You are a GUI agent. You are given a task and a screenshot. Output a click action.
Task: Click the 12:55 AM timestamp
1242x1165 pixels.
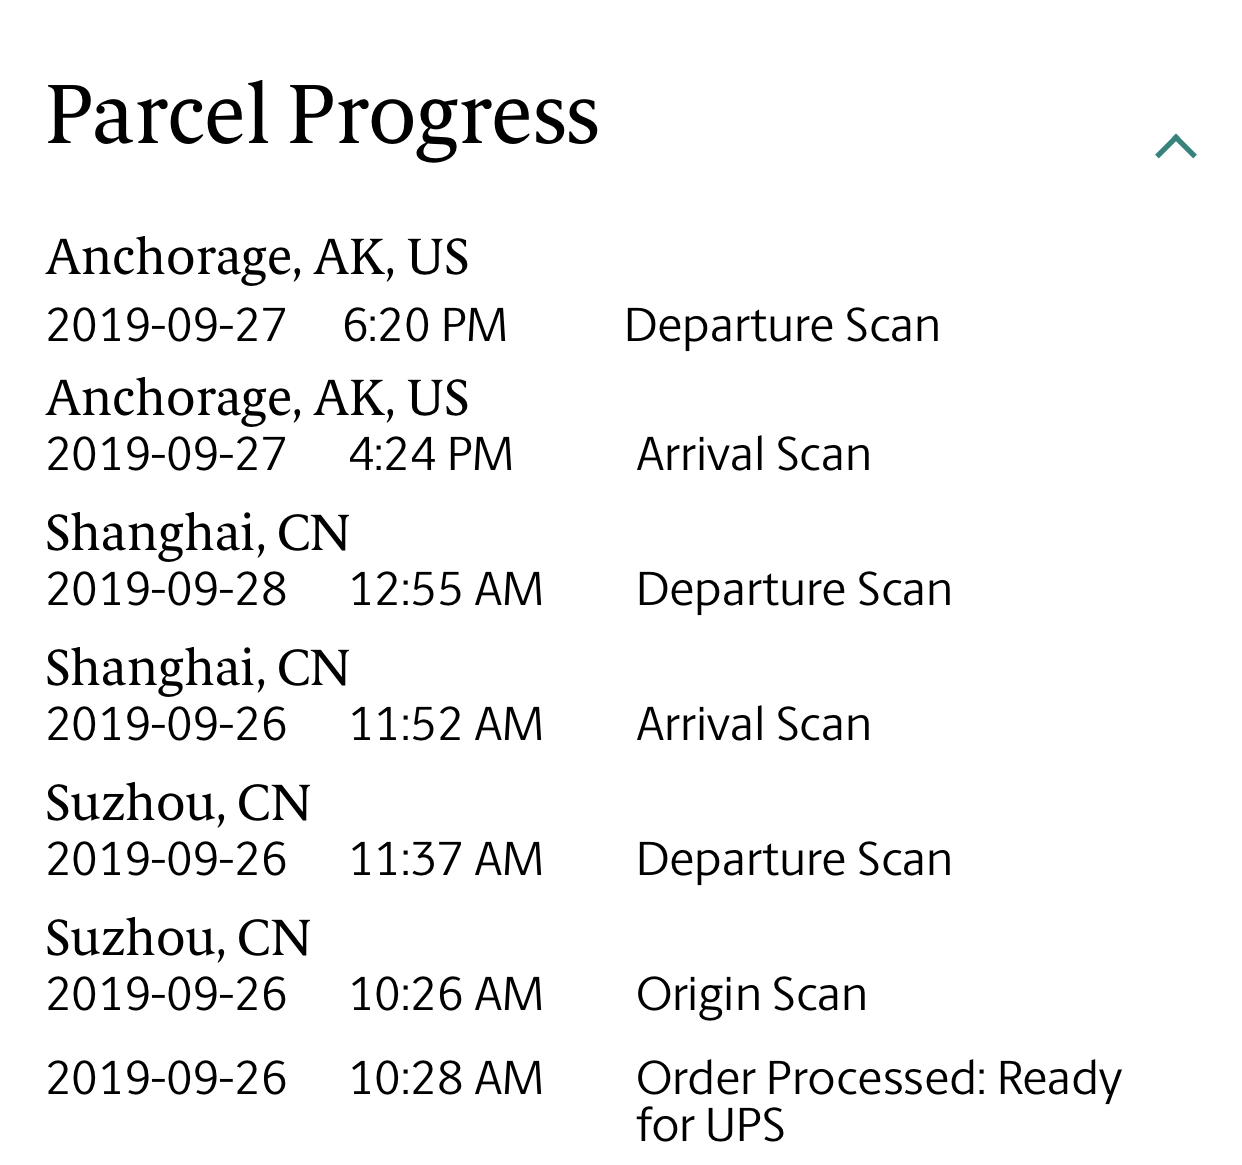click(x=446, y=590)
